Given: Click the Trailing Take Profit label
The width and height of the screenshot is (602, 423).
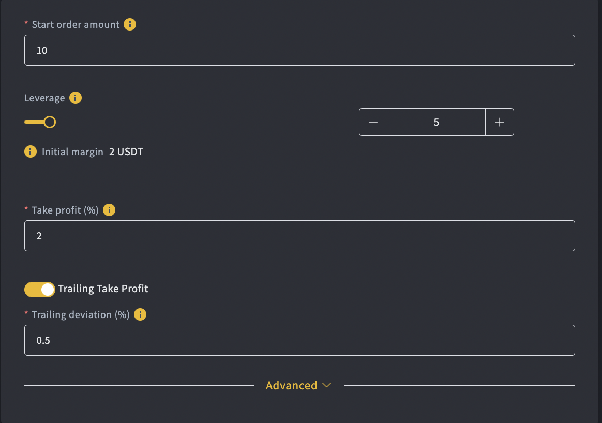Looking at the screenshot, I should pos(103,289).
